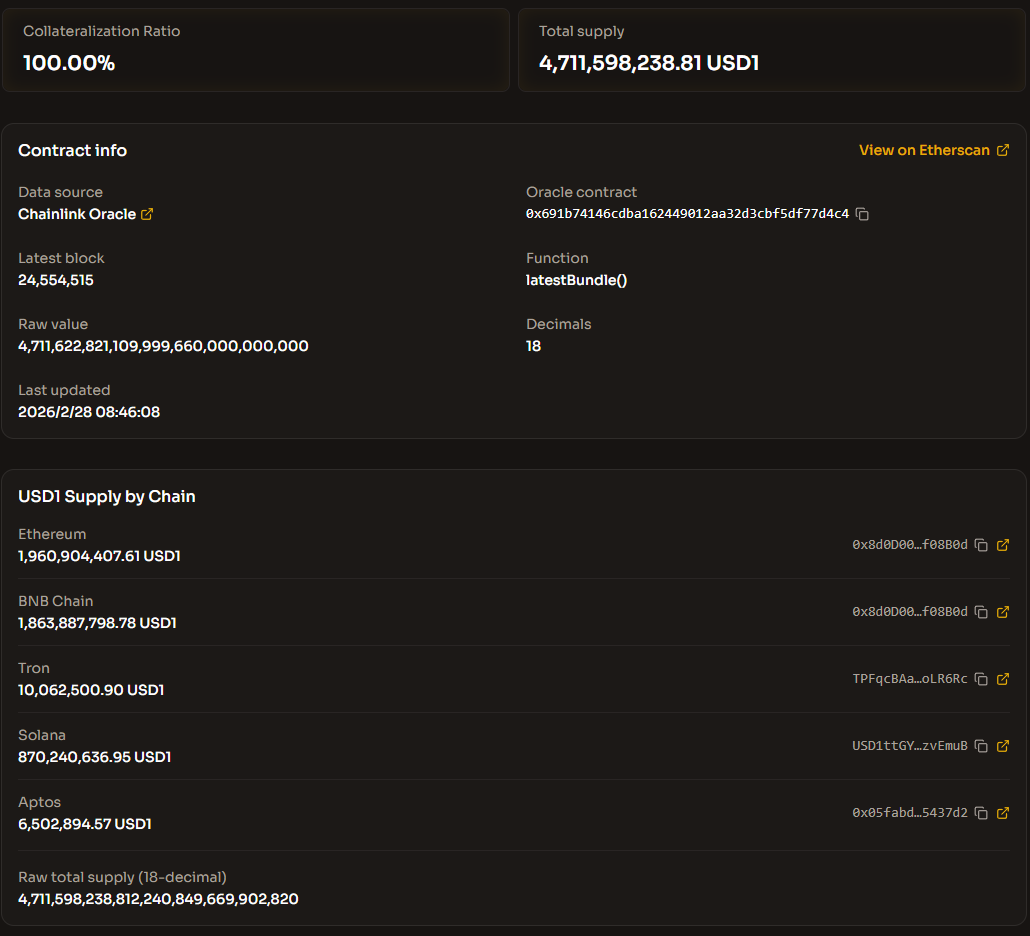Click the Raw total supply 18-decimal value
1030x936 pixels.
158,899
